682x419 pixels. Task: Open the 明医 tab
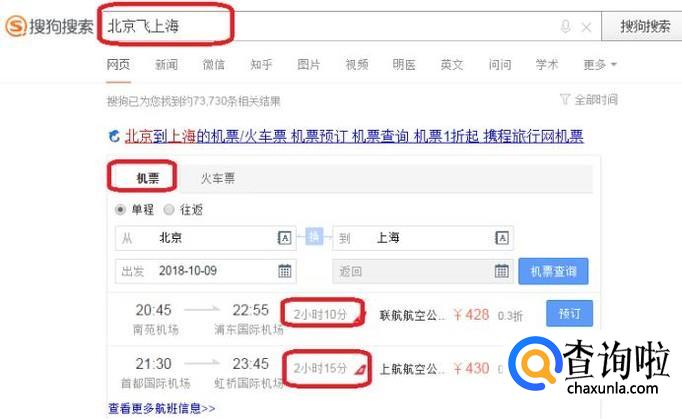pyautogui.click(x=404, y=65)
